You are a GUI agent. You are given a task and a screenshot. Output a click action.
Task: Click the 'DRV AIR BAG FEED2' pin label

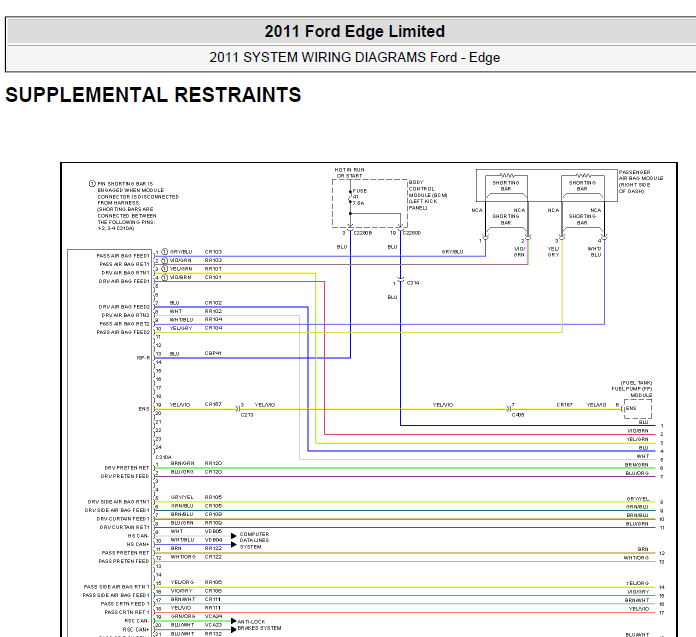click(x=124, y=307)
